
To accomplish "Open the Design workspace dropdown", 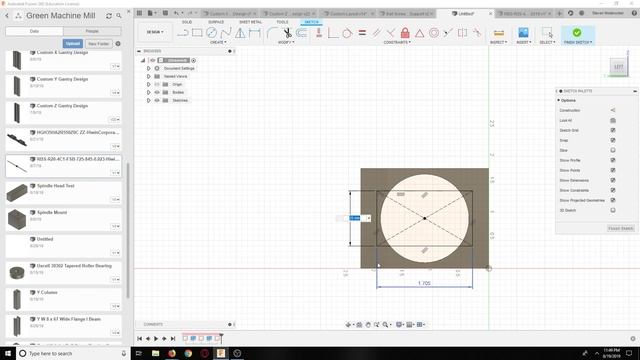I will point(155,32).
